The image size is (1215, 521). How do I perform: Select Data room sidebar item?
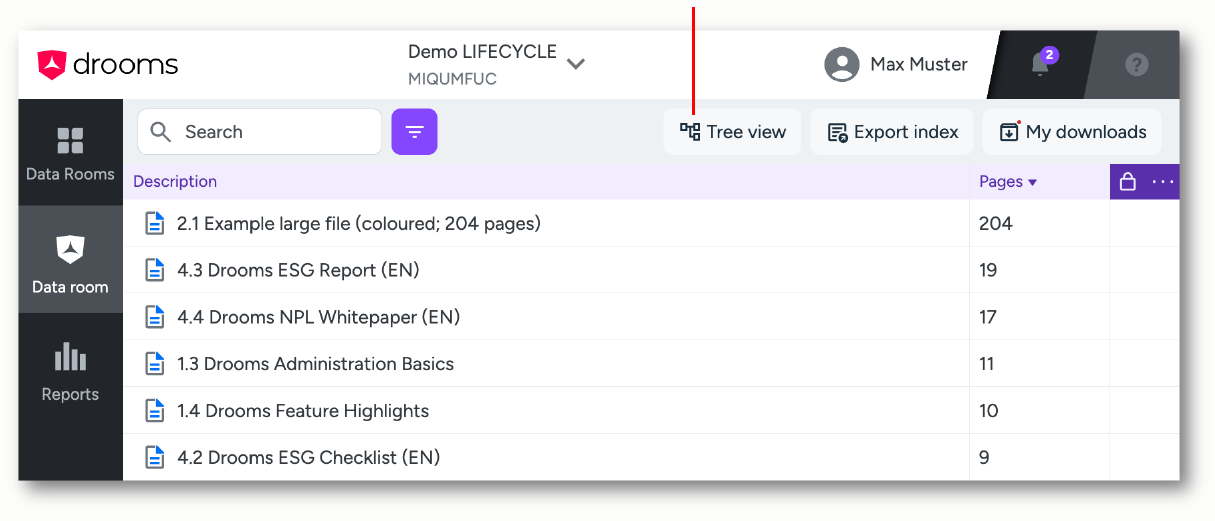(x=70, y=260)
